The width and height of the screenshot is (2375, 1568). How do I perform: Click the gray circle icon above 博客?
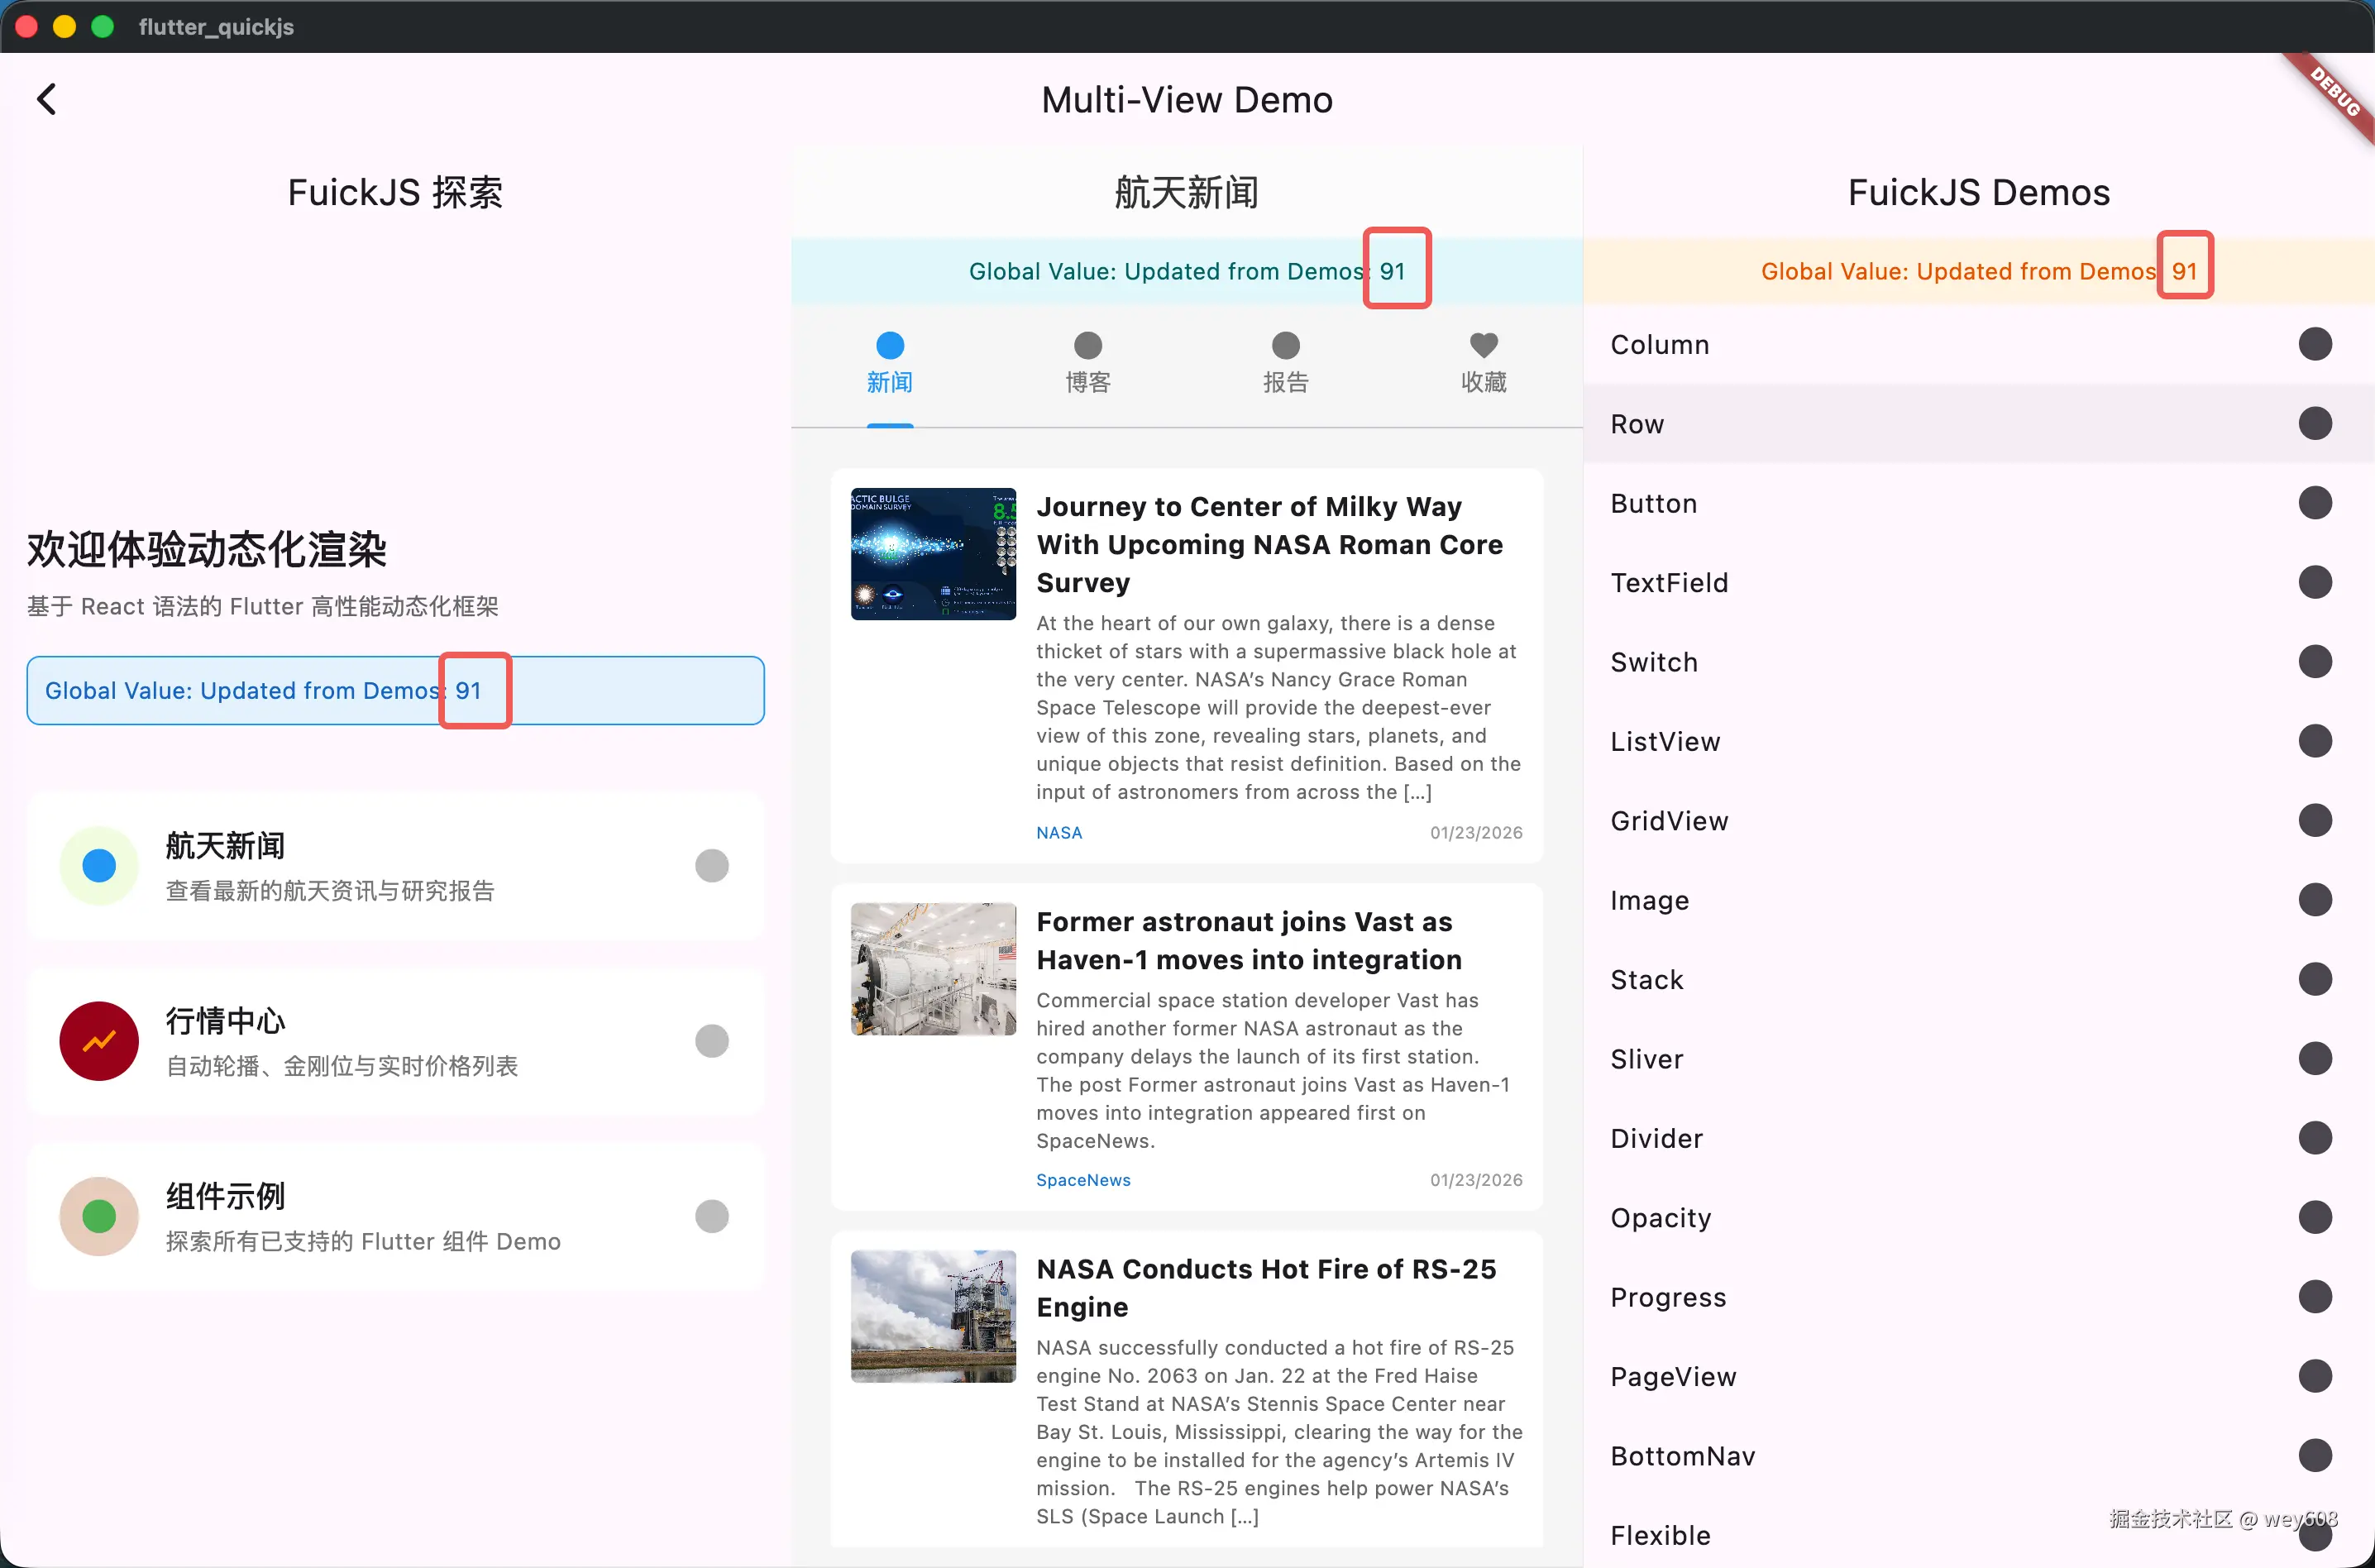(1087, 345)
